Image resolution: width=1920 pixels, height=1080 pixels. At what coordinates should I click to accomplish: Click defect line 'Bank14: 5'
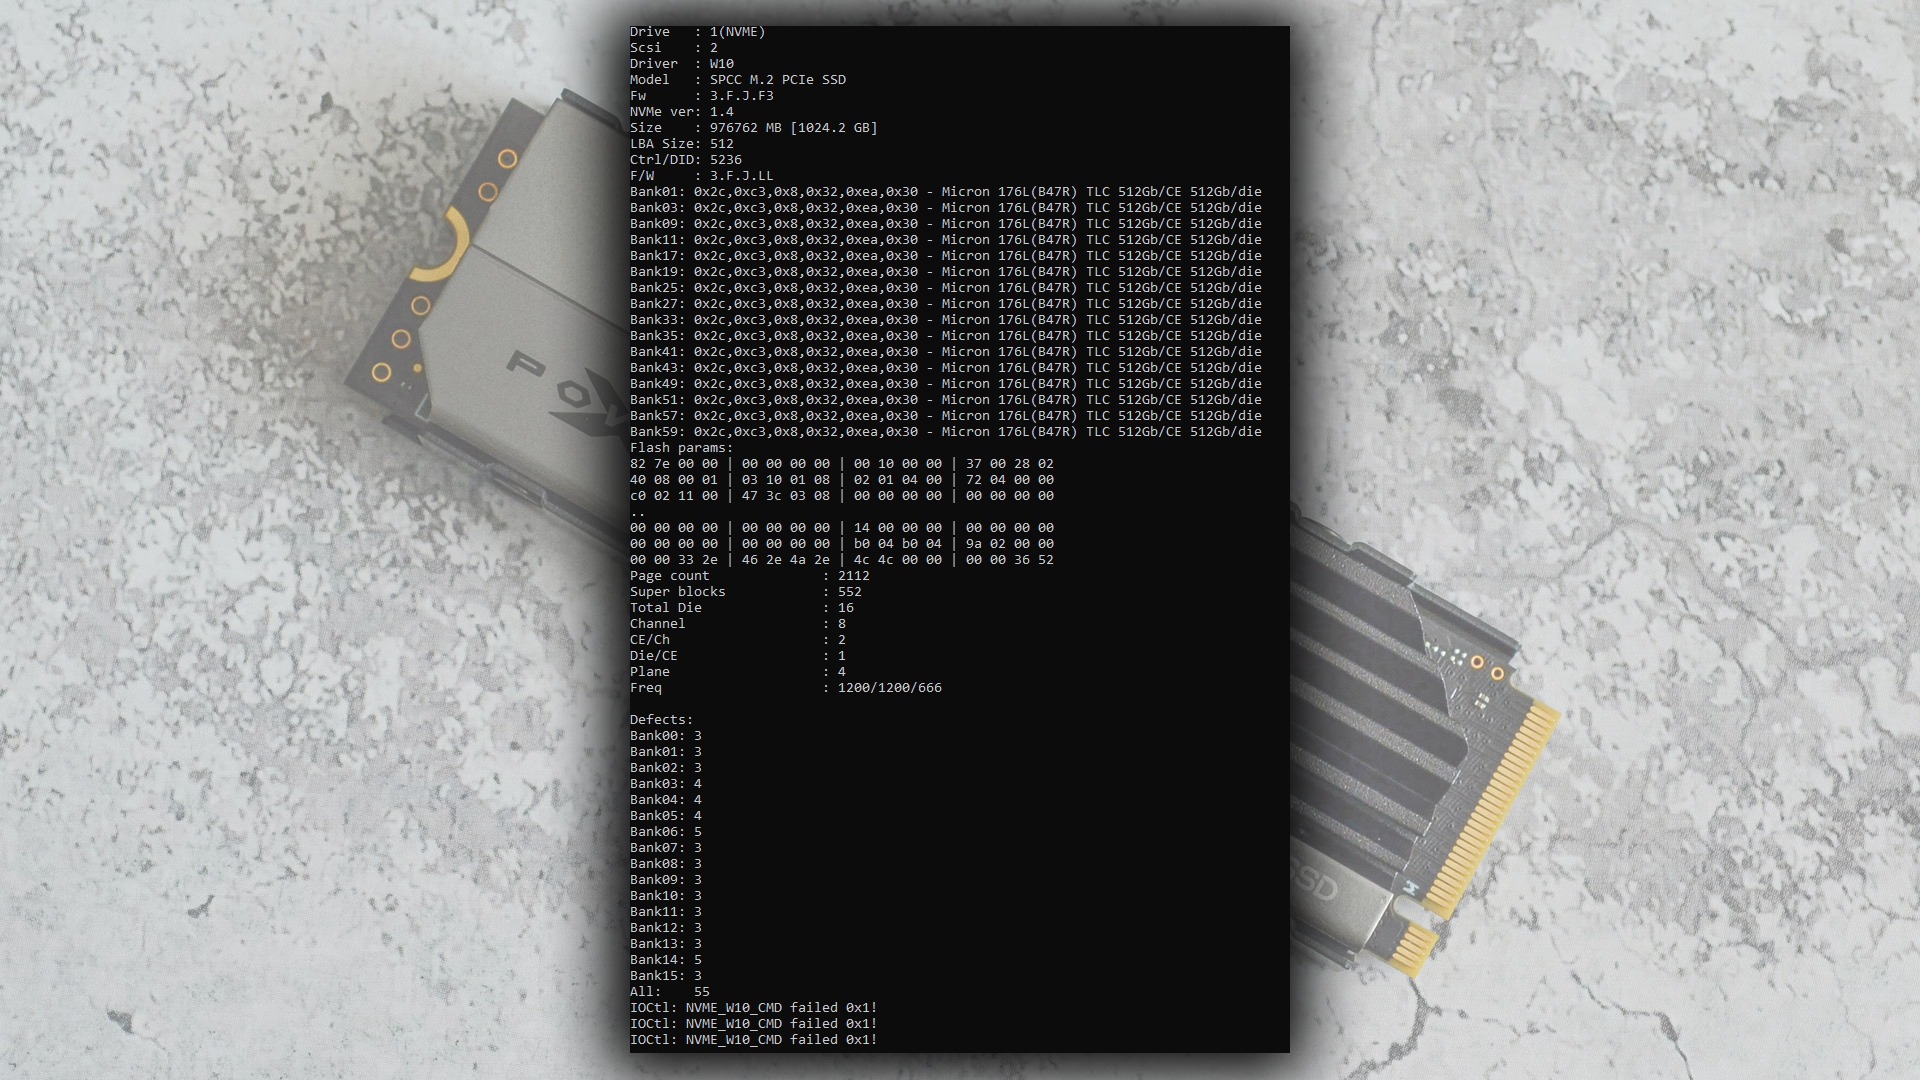tap(666, 960)
